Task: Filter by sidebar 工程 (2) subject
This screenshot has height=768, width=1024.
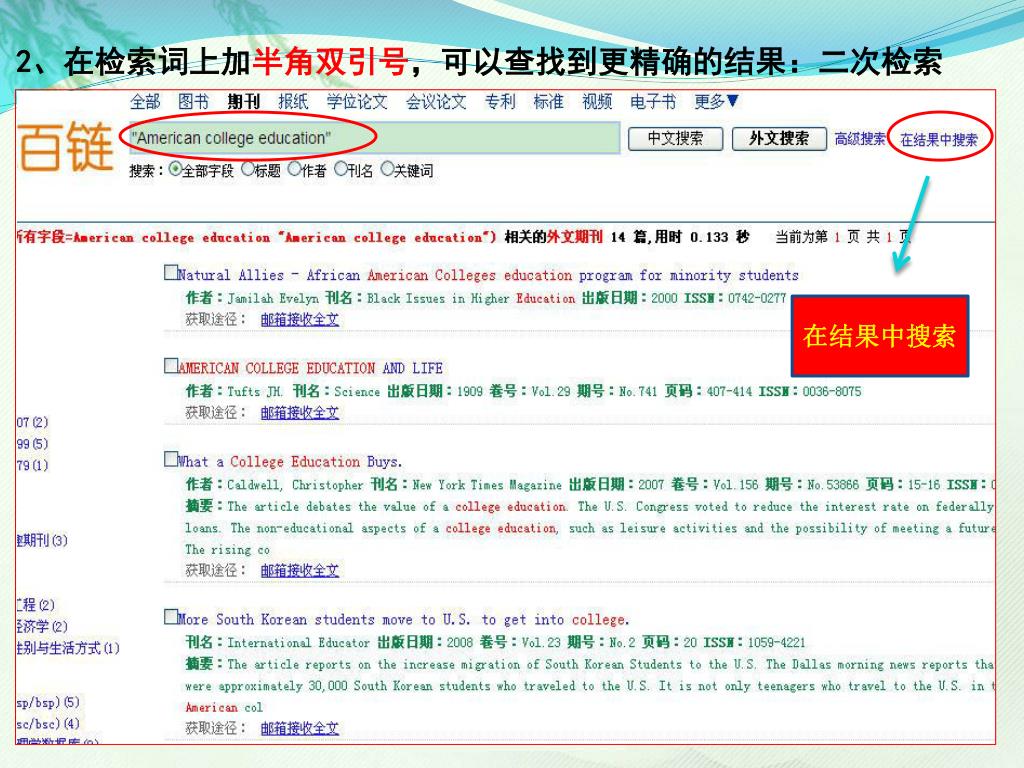Action: [x=37, y=605]
